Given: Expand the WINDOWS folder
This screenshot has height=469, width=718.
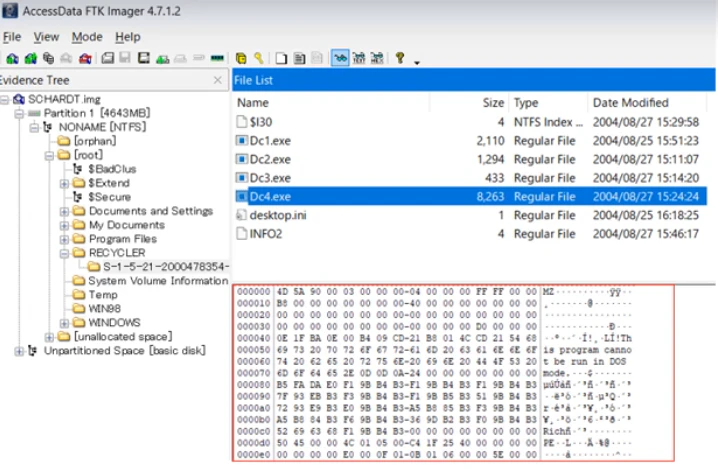Looking at the screenshot, I should (65, 323).
